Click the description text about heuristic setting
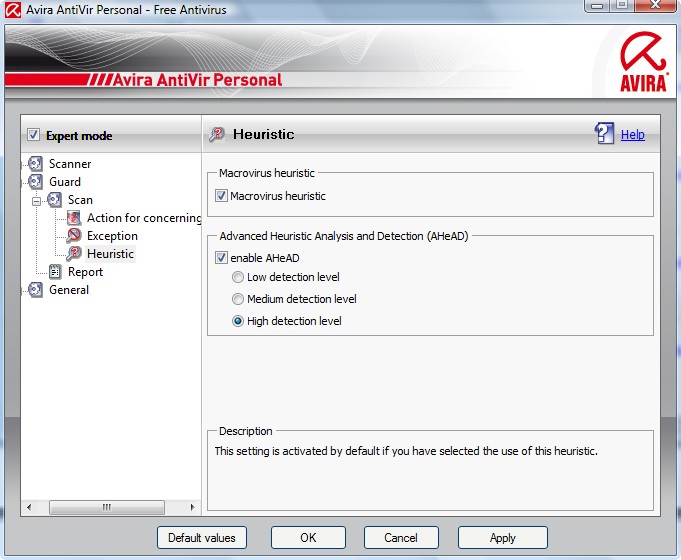The height and width of the screenshot is (560, 681). point(406,451)
